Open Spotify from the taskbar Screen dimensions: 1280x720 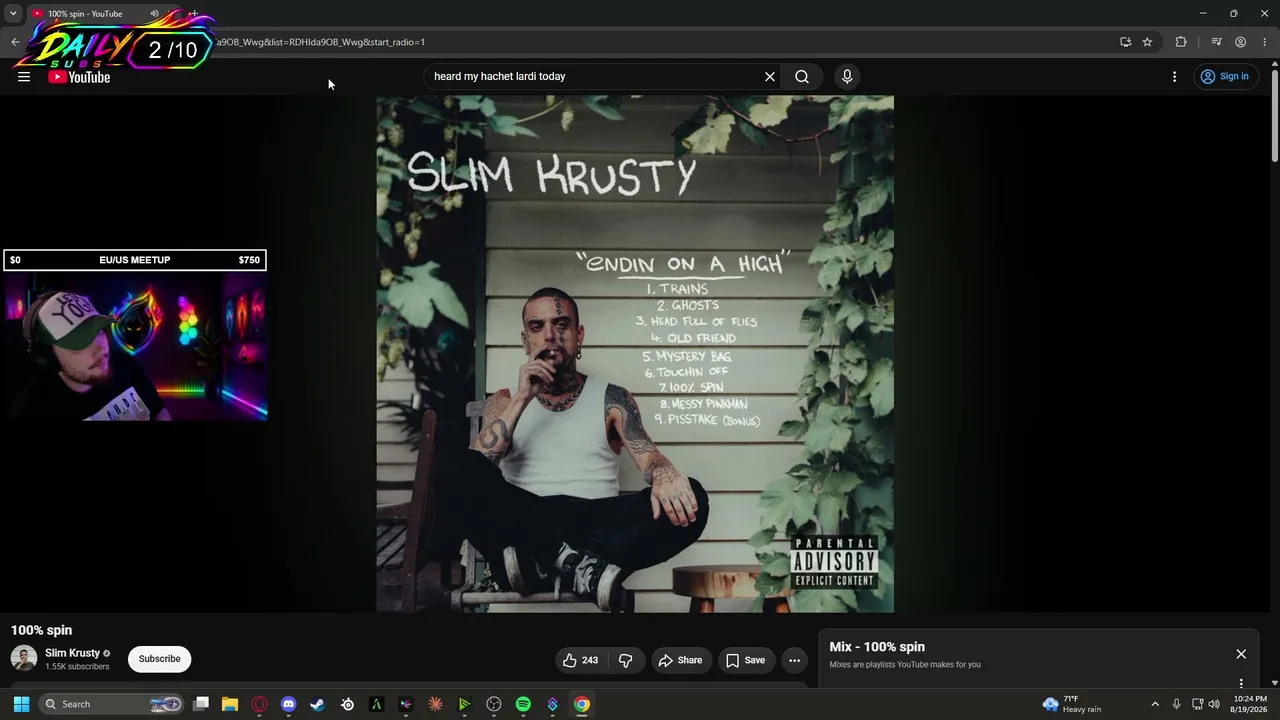[x=523, y=704]
